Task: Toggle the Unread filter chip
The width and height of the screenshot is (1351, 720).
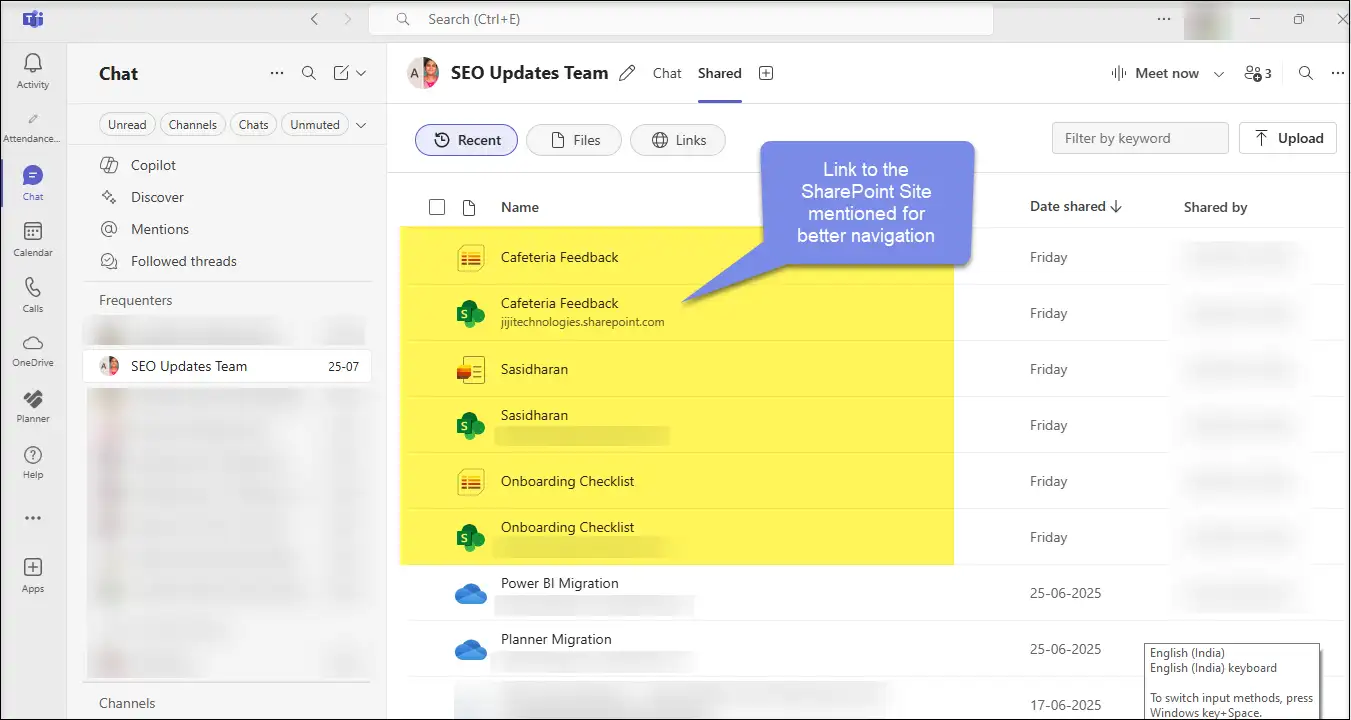Action: 127,125
